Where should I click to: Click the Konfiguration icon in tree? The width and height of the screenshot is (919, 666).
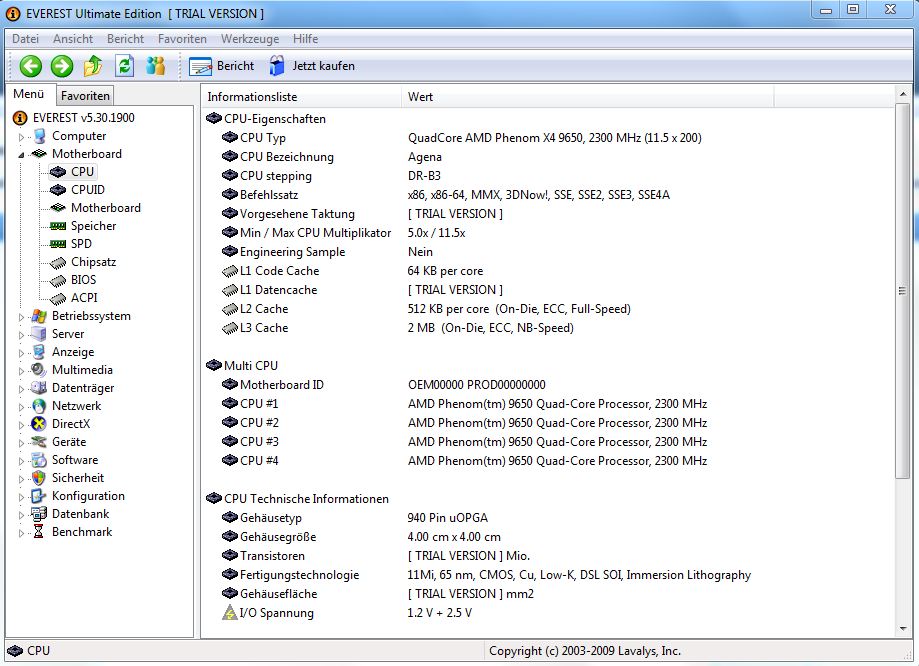point(39,496)
